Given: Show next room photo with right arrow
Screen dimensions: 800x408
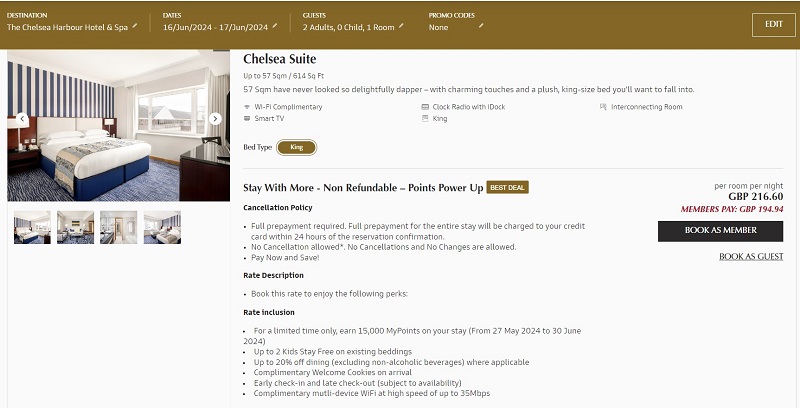Looking at the screenshot, I should (215, 119).
